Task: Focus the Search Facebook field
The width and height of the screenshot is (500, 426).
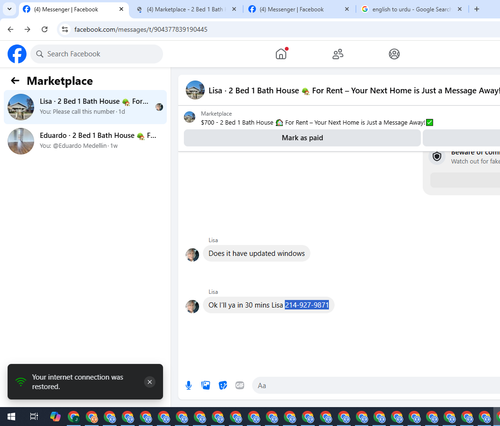Action: click(x=97, y=54)
